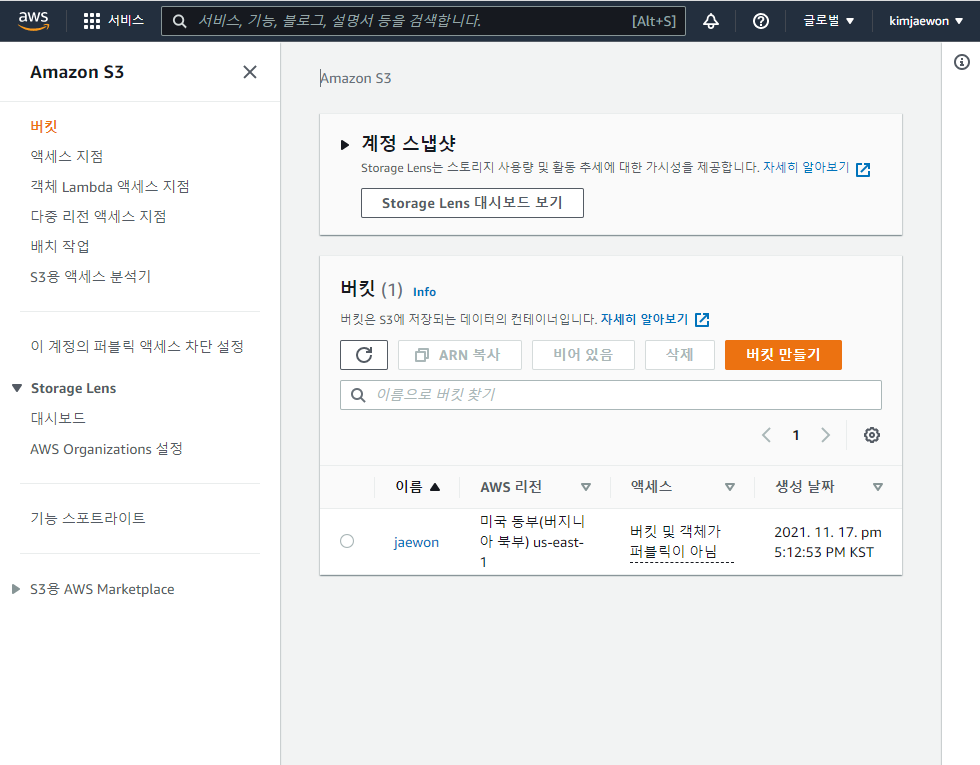
Task: Select the radio button for bucket jaewon
Action: coord(346,541)
